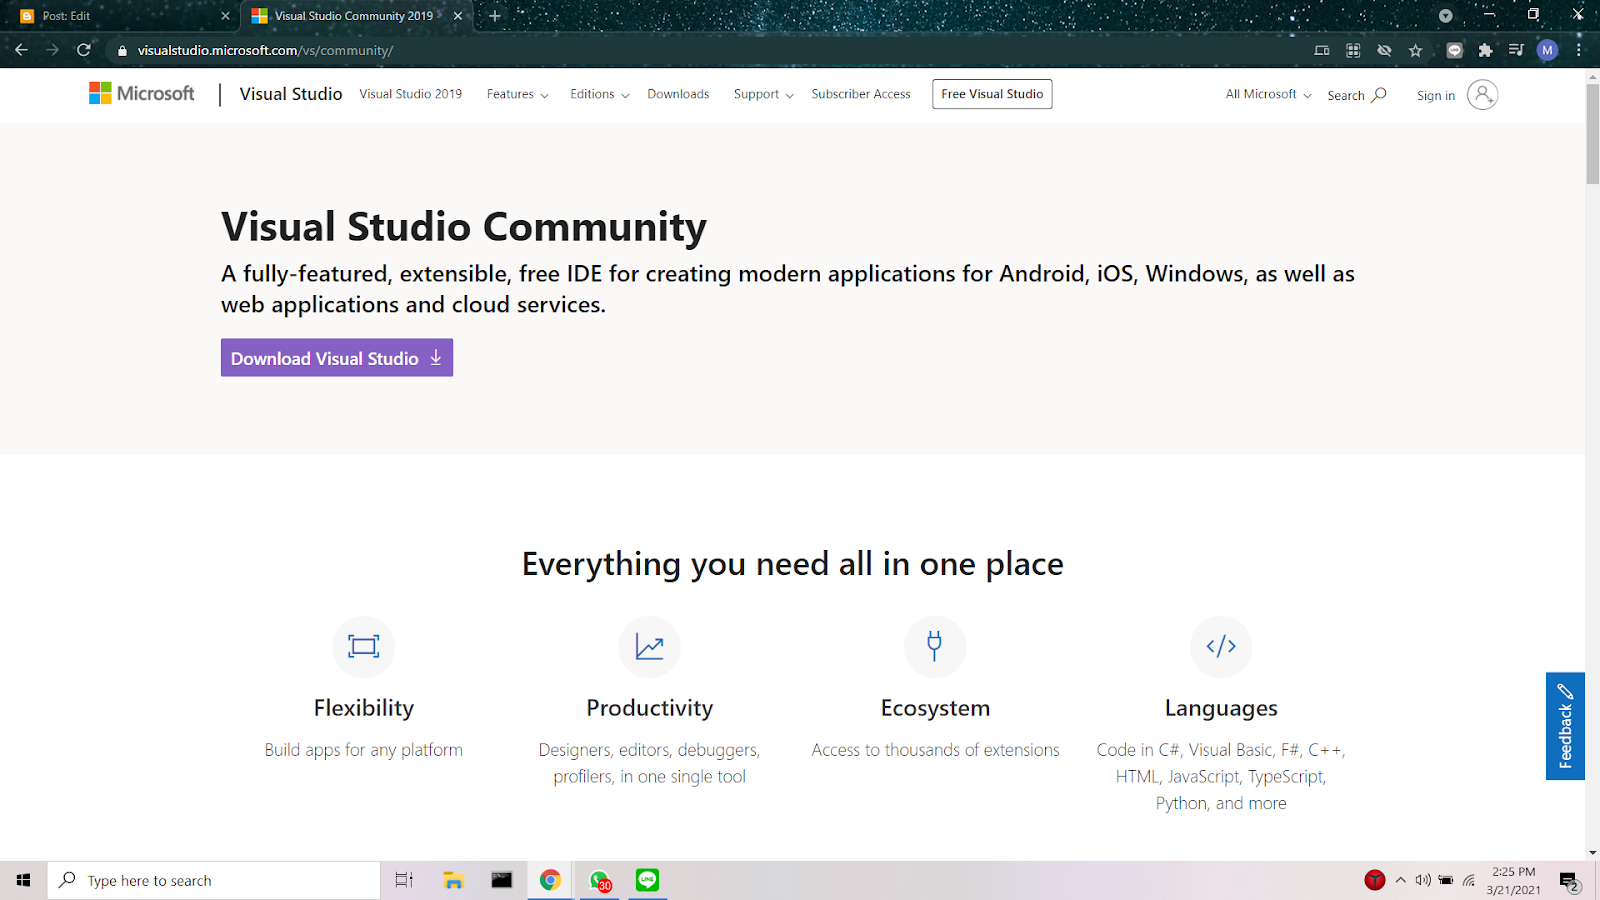The image size is (1600, 900).
Task: Open Chrome media controls music icon
Action: pyautogui.click(x=1516, y=50)
